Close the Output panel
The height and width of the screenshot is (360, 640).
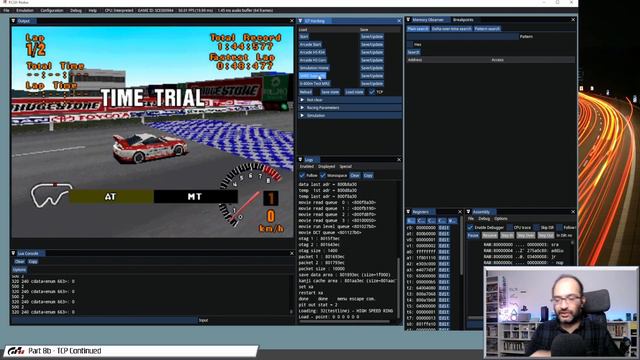pyautogui.click(x=291, y=21)
